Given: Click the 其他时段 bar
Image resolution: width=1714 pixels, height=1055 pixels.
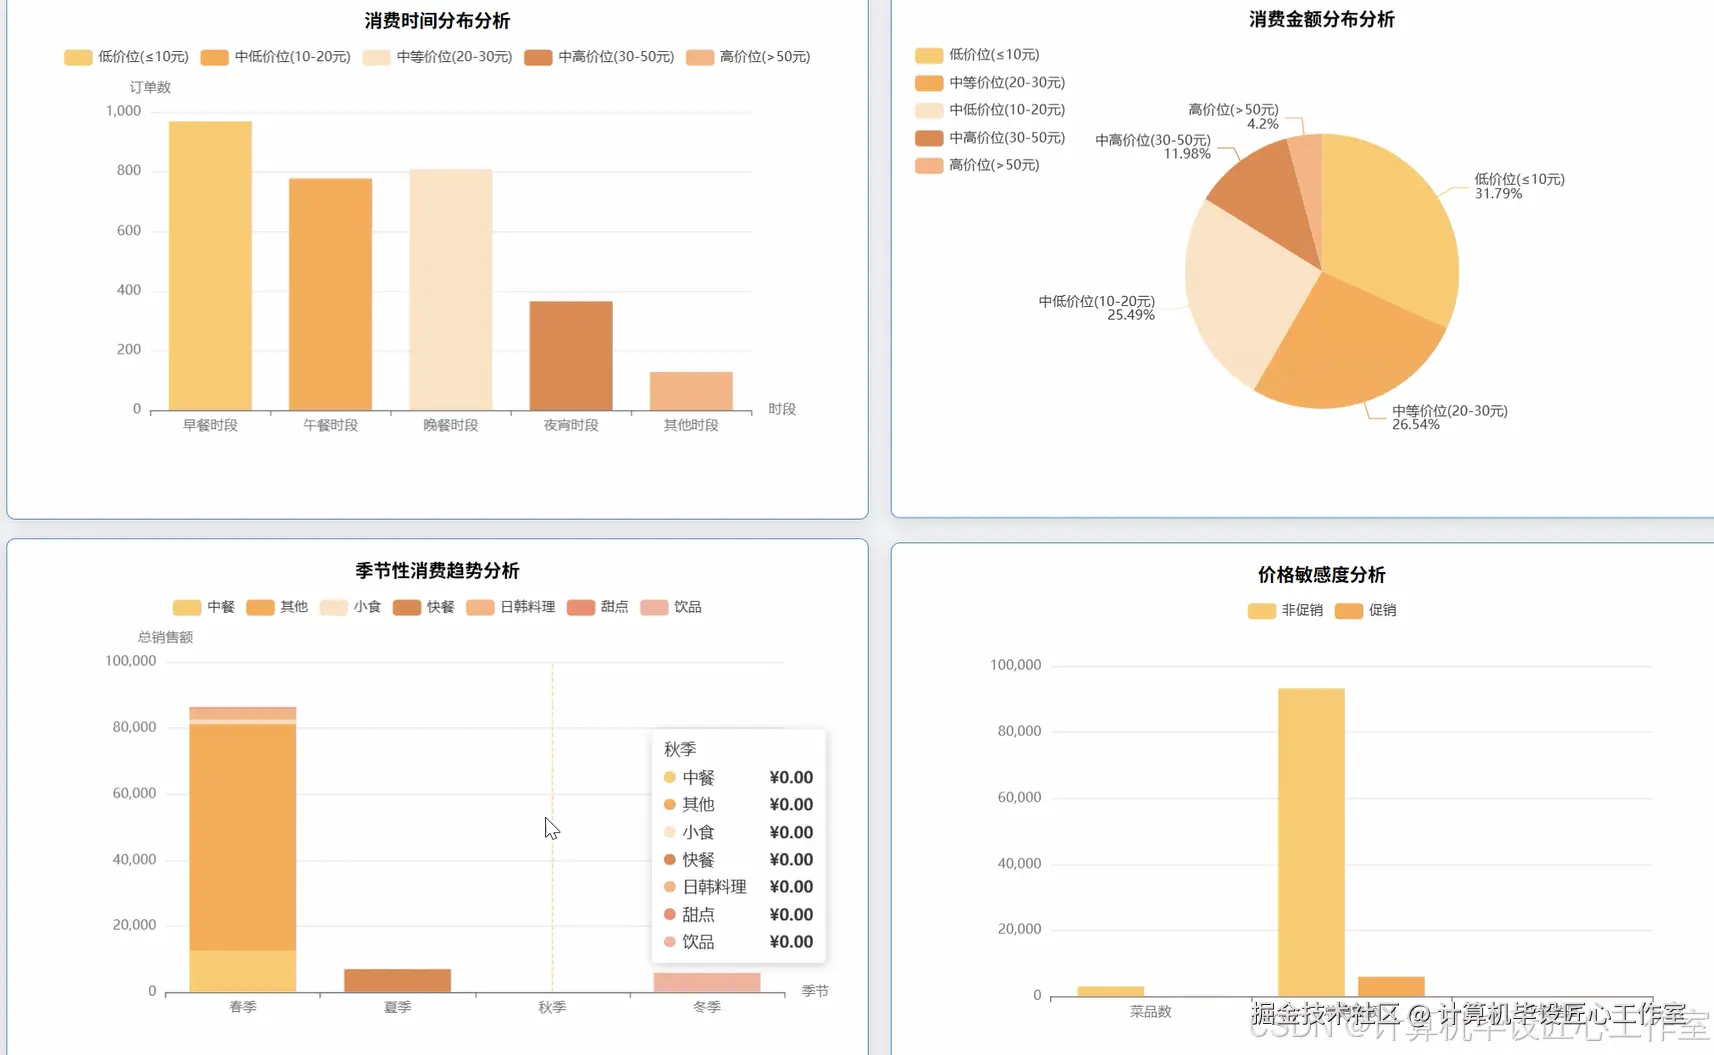Looking at the screenshot, I should (x=691, y=391).
